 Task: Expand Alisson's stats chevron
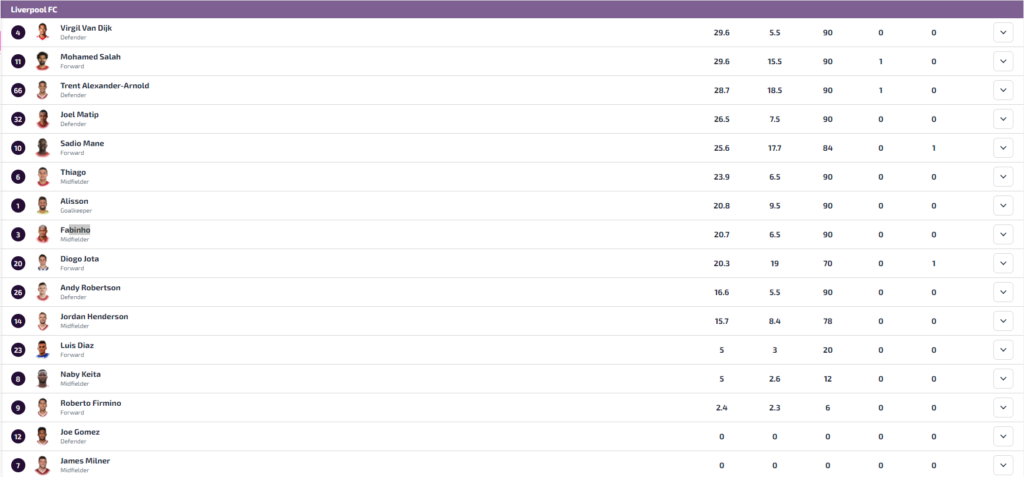1002,205
